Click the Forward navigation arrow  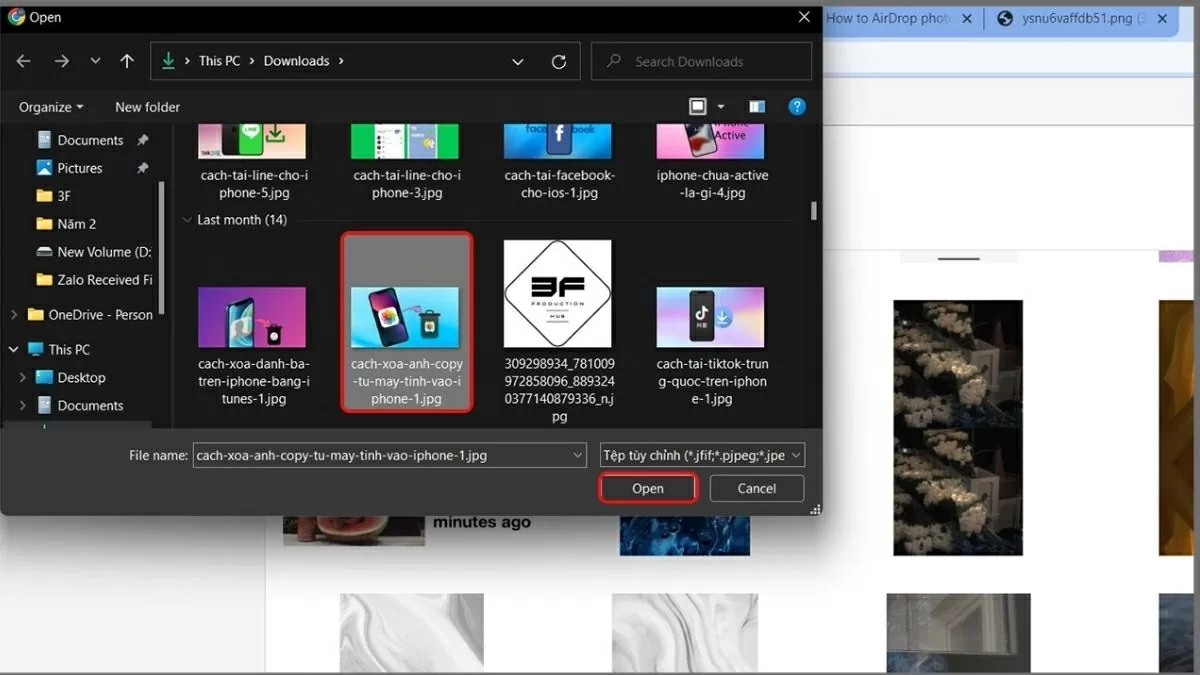tap(60, 61)
